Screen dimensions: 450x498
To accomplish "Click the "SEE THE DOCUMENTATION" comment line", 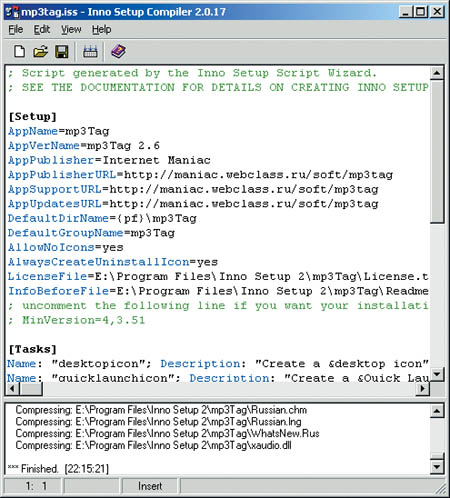I will [x=218, y=88].
